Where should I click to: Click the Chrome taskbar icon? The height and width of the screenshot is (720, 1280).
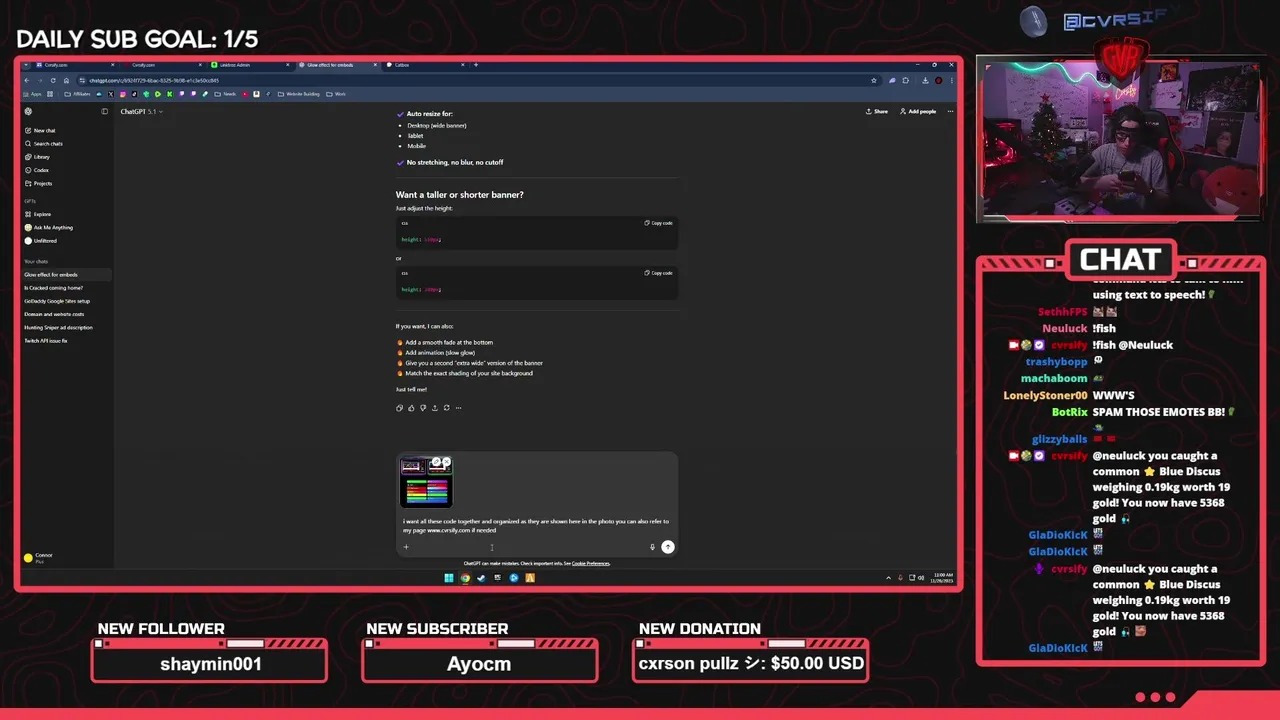point(465,577)
